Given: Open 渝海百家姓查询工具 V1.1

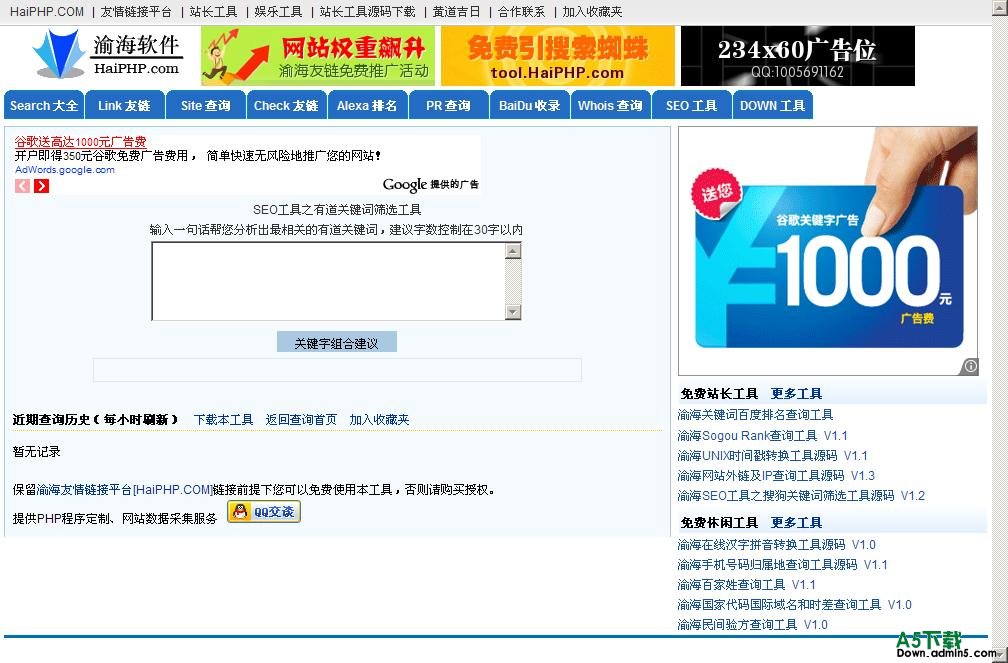Looking at the screenshot, I should click(x=746, y=585).
